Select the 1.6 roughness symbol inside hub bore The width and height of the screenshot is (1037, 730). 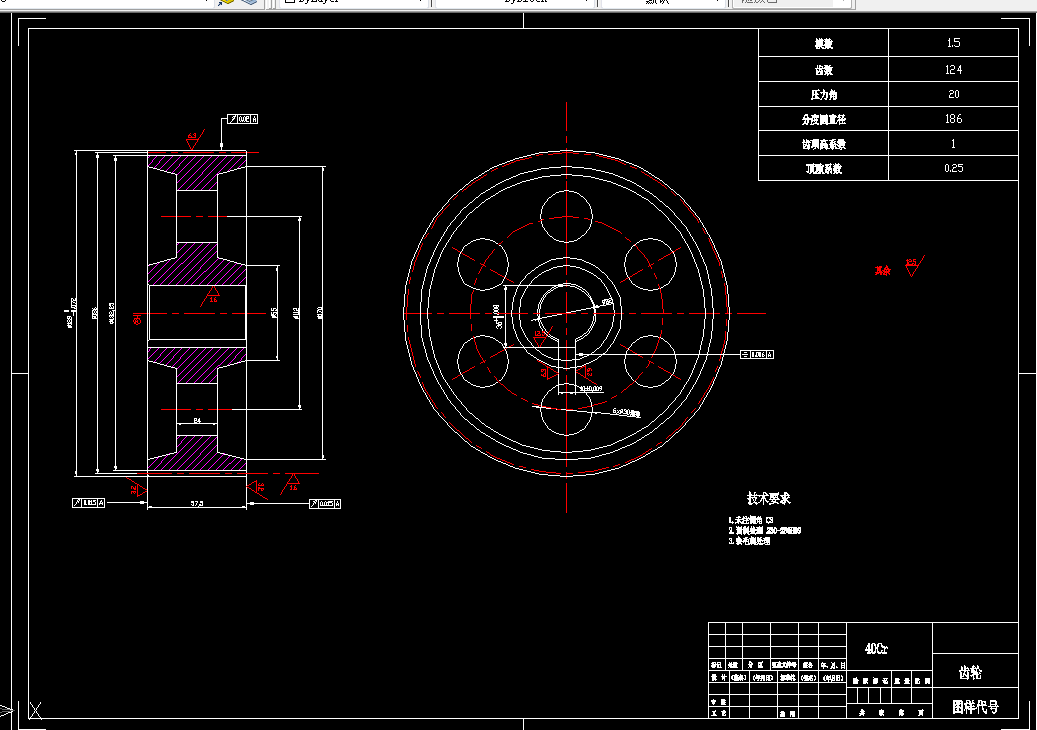(x=211, y=296)
